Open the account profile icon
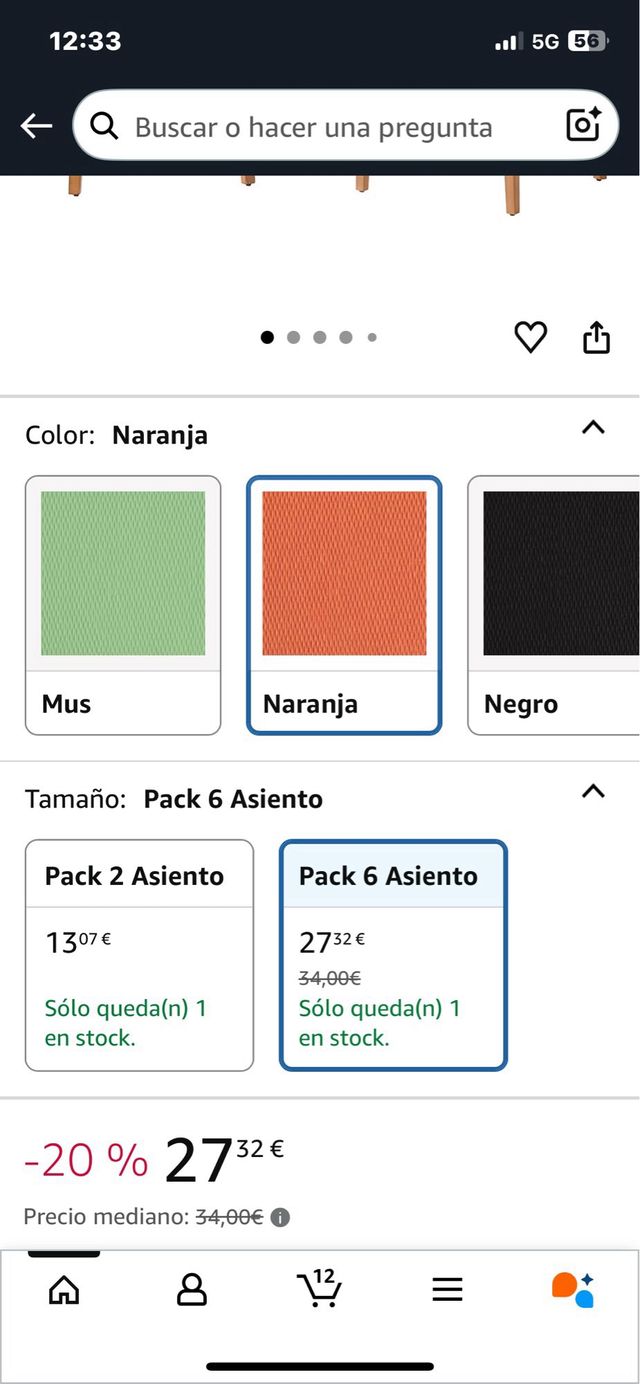Viewport: 640px width, 1384px height. click(x=191, y=1290)
